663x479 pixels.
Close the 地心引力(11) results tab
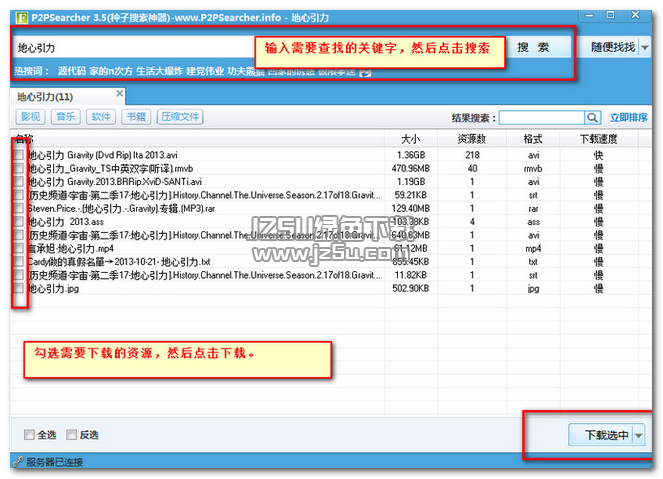point(120,93)
